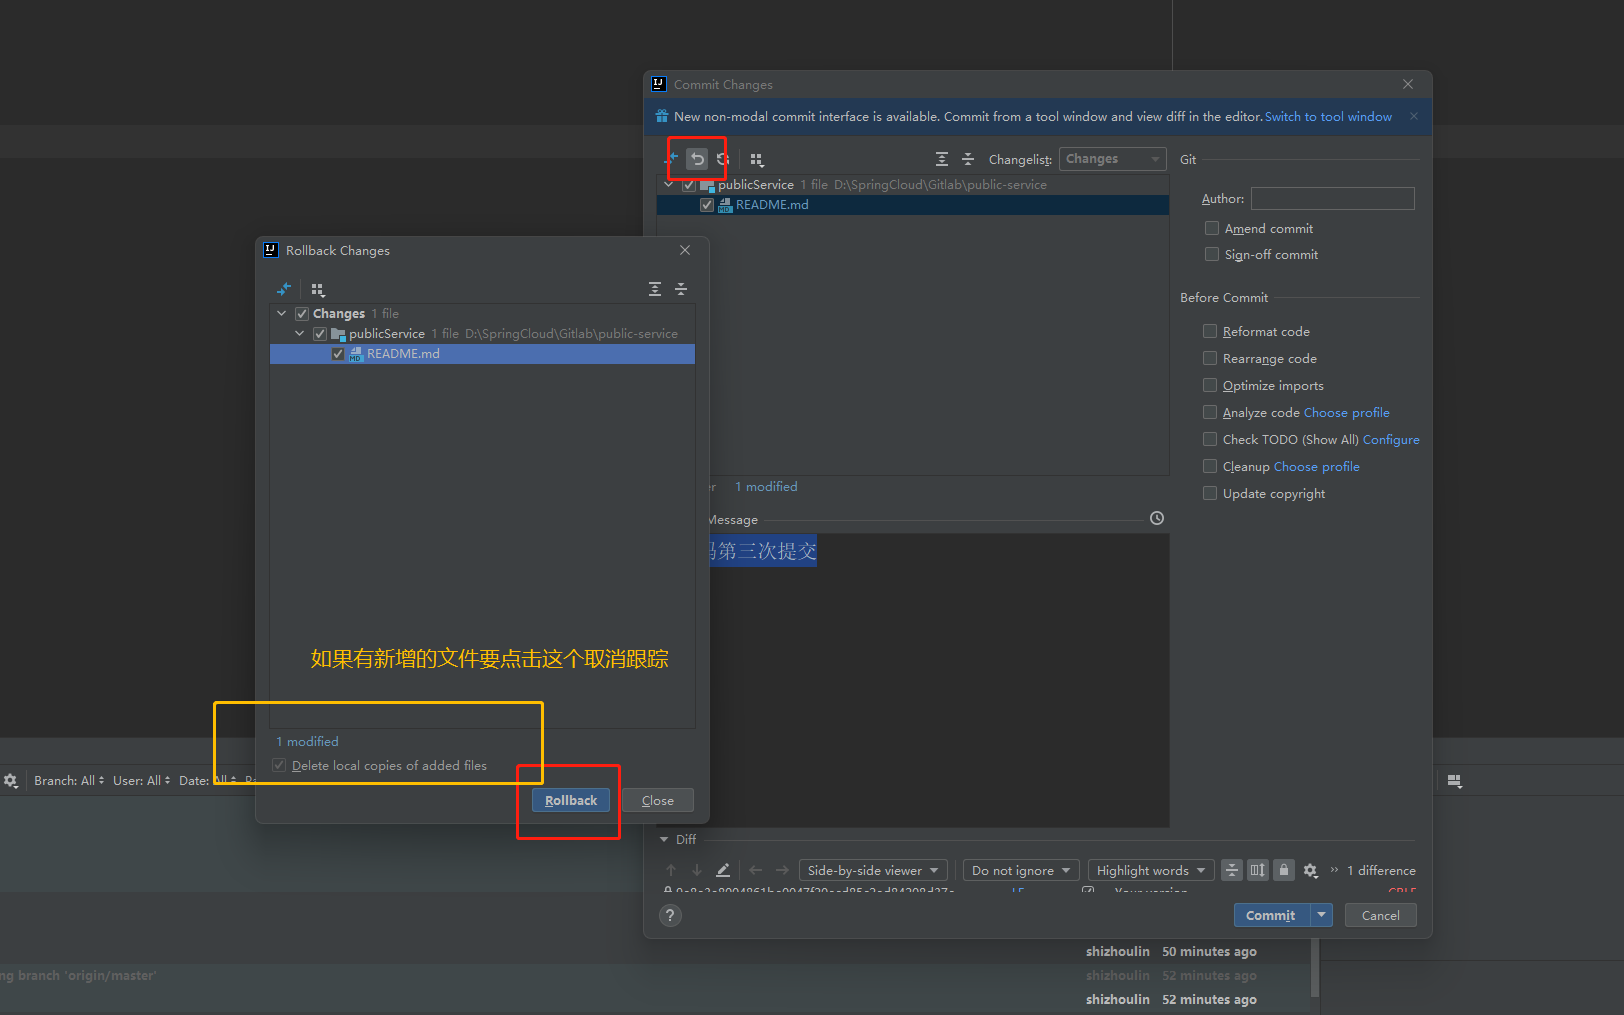Open commit message history clock icon
1624x1015 pixels.
(1157, 518)
